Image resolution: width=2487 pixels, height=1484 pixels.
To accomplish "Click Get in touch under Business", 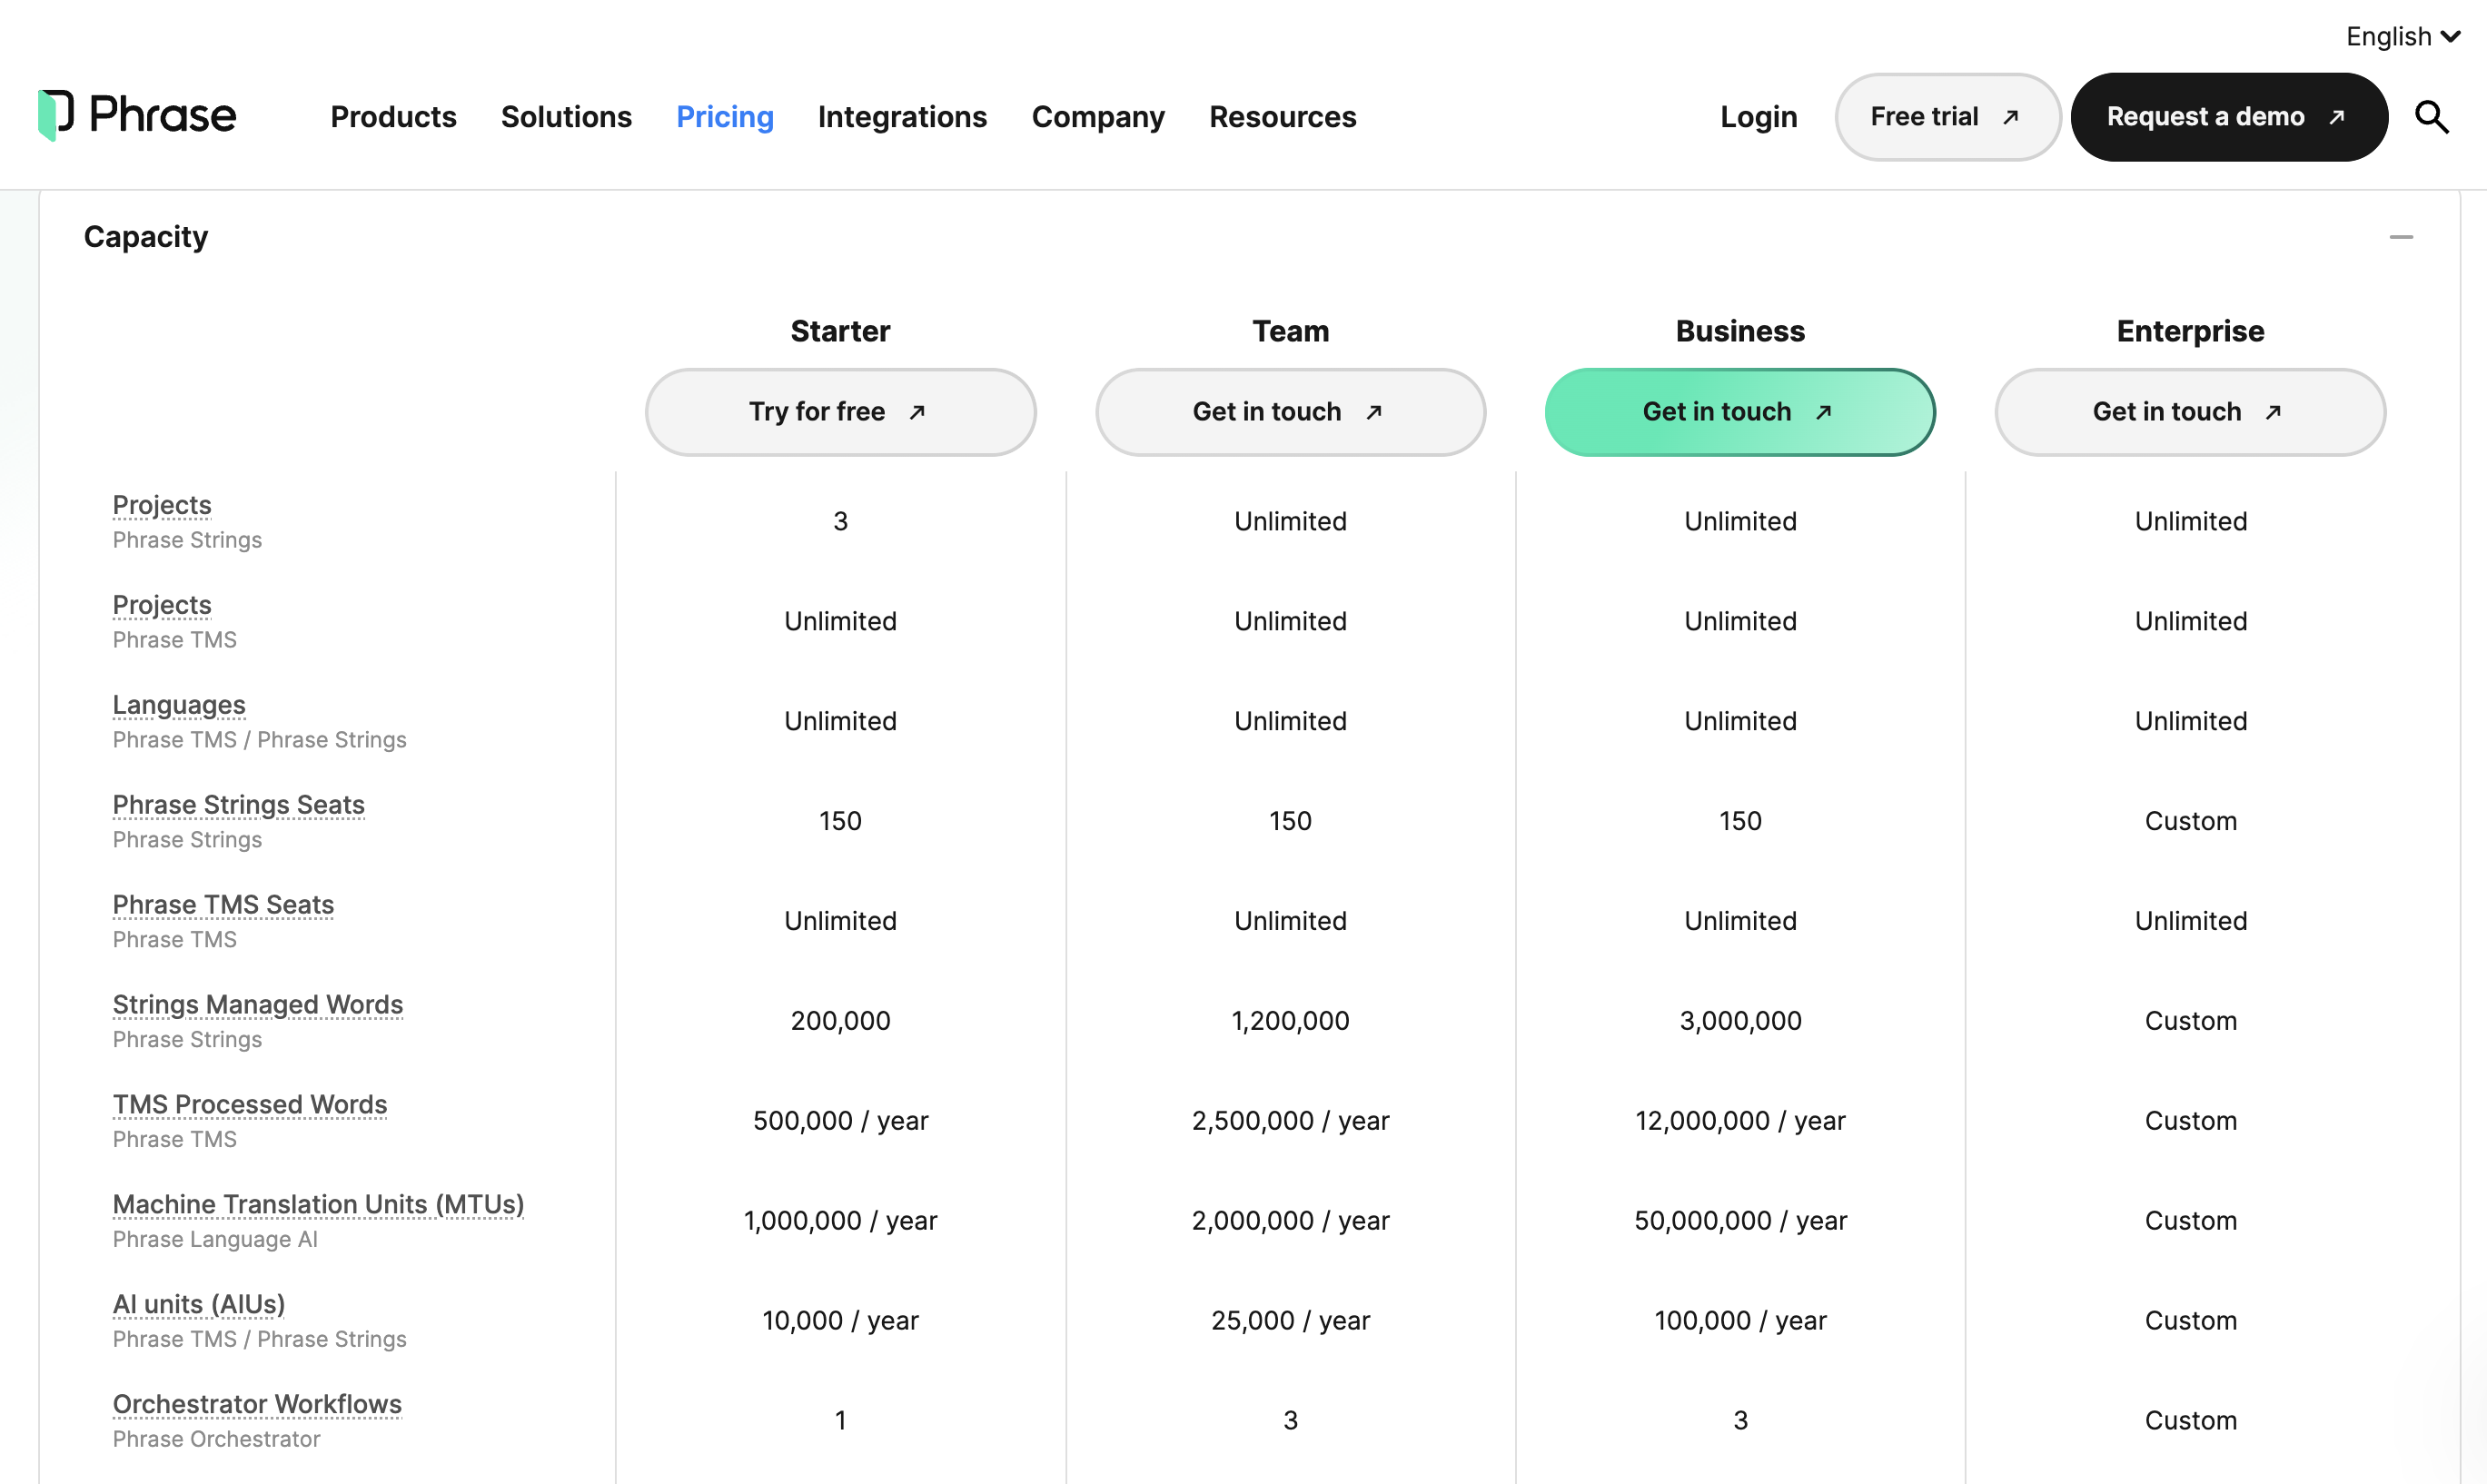I will coord(1740,412).
